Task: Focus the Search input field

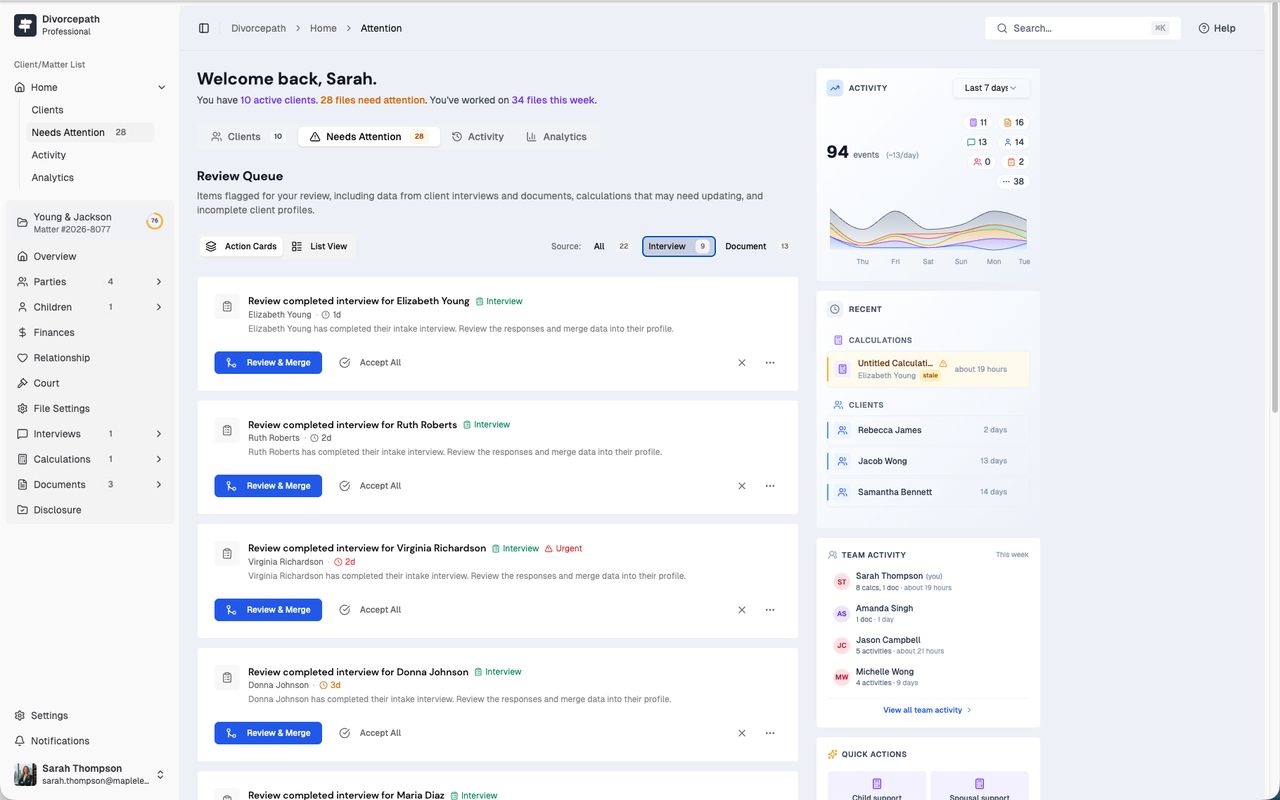Action: (1082, 29)
